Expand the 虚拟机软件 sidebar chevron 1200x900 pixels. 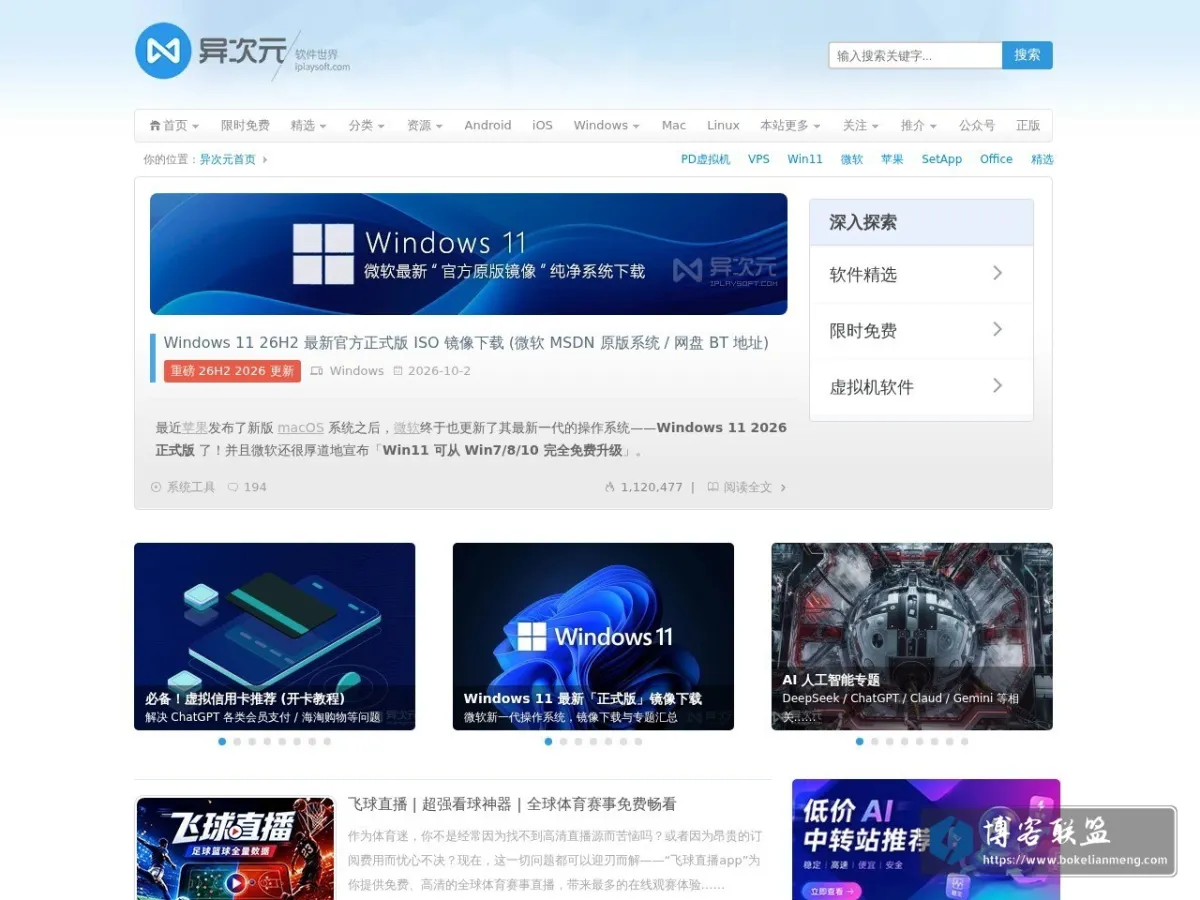997,385
